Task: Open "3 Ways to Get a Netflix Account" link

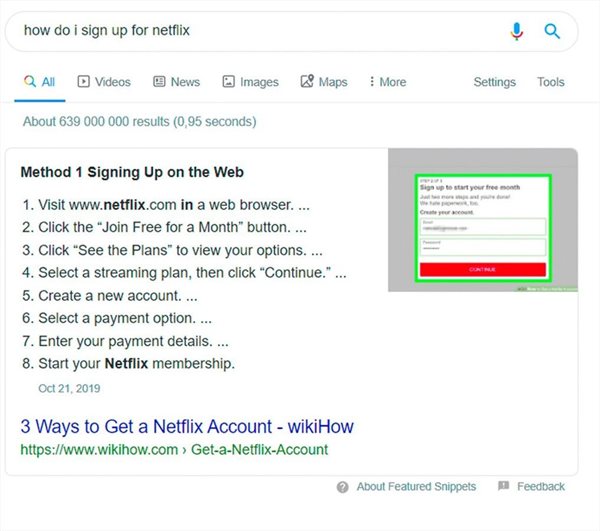Action: (x=187, y=426)
